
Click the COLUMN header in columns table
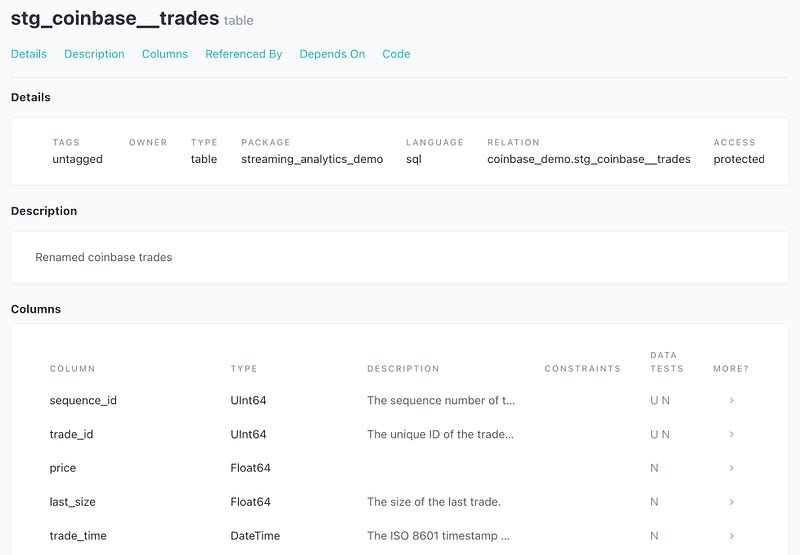(x=72, y=368)
